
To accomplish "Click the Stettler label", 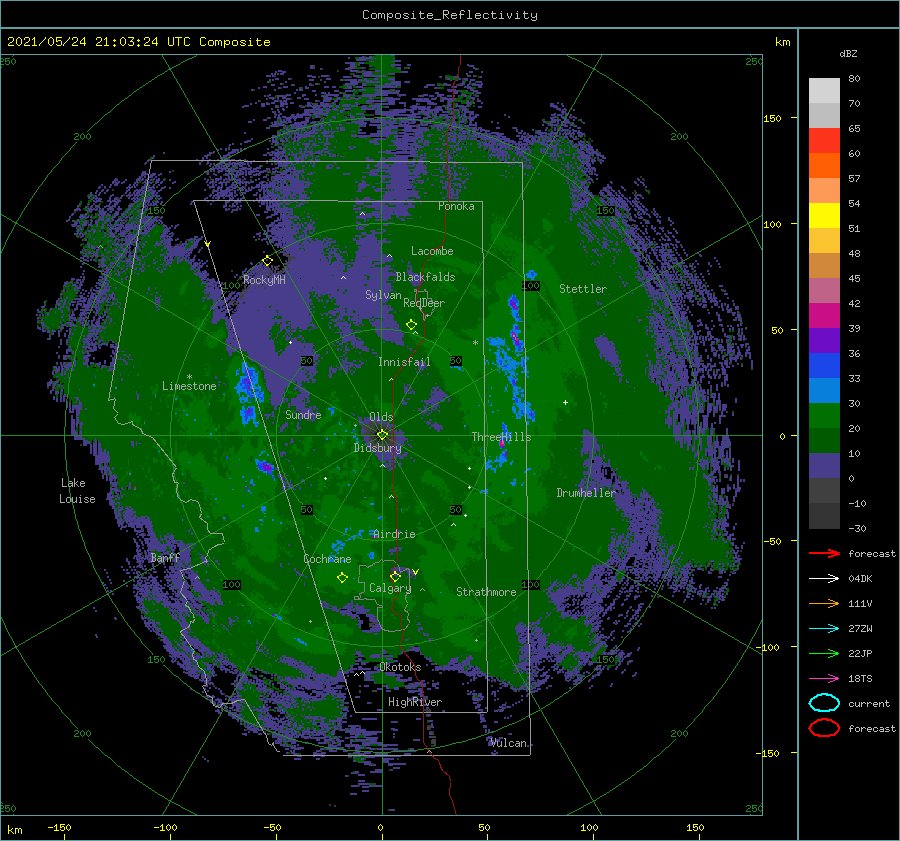I will tap(583, 289).
